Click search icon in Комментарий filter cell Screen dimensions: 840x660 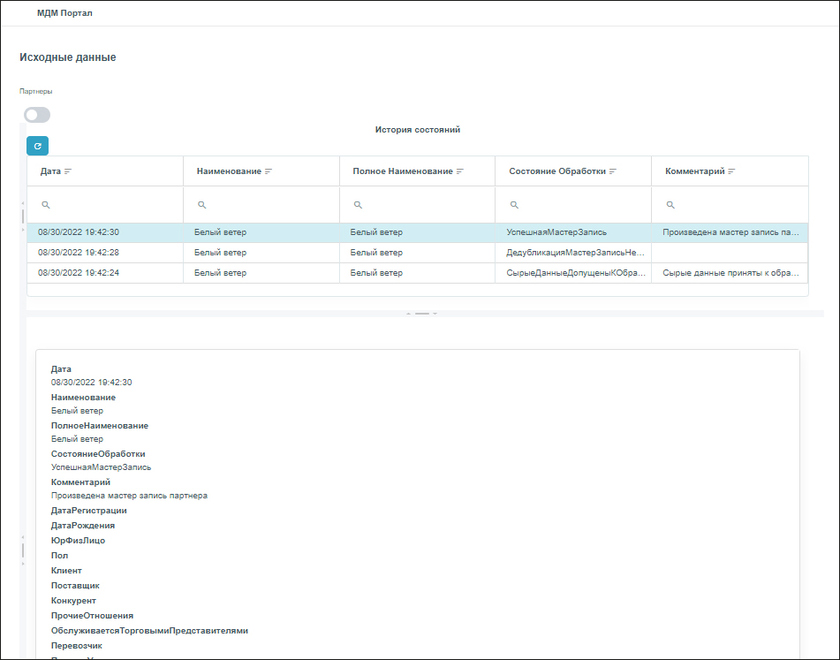(x=670, y=205)
